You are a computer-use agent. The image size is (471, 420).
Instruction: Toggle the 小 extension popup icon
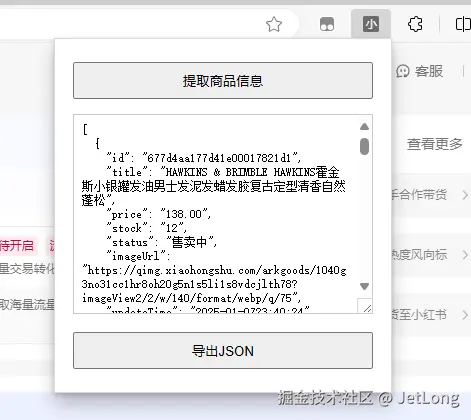[x=371, y=24]
